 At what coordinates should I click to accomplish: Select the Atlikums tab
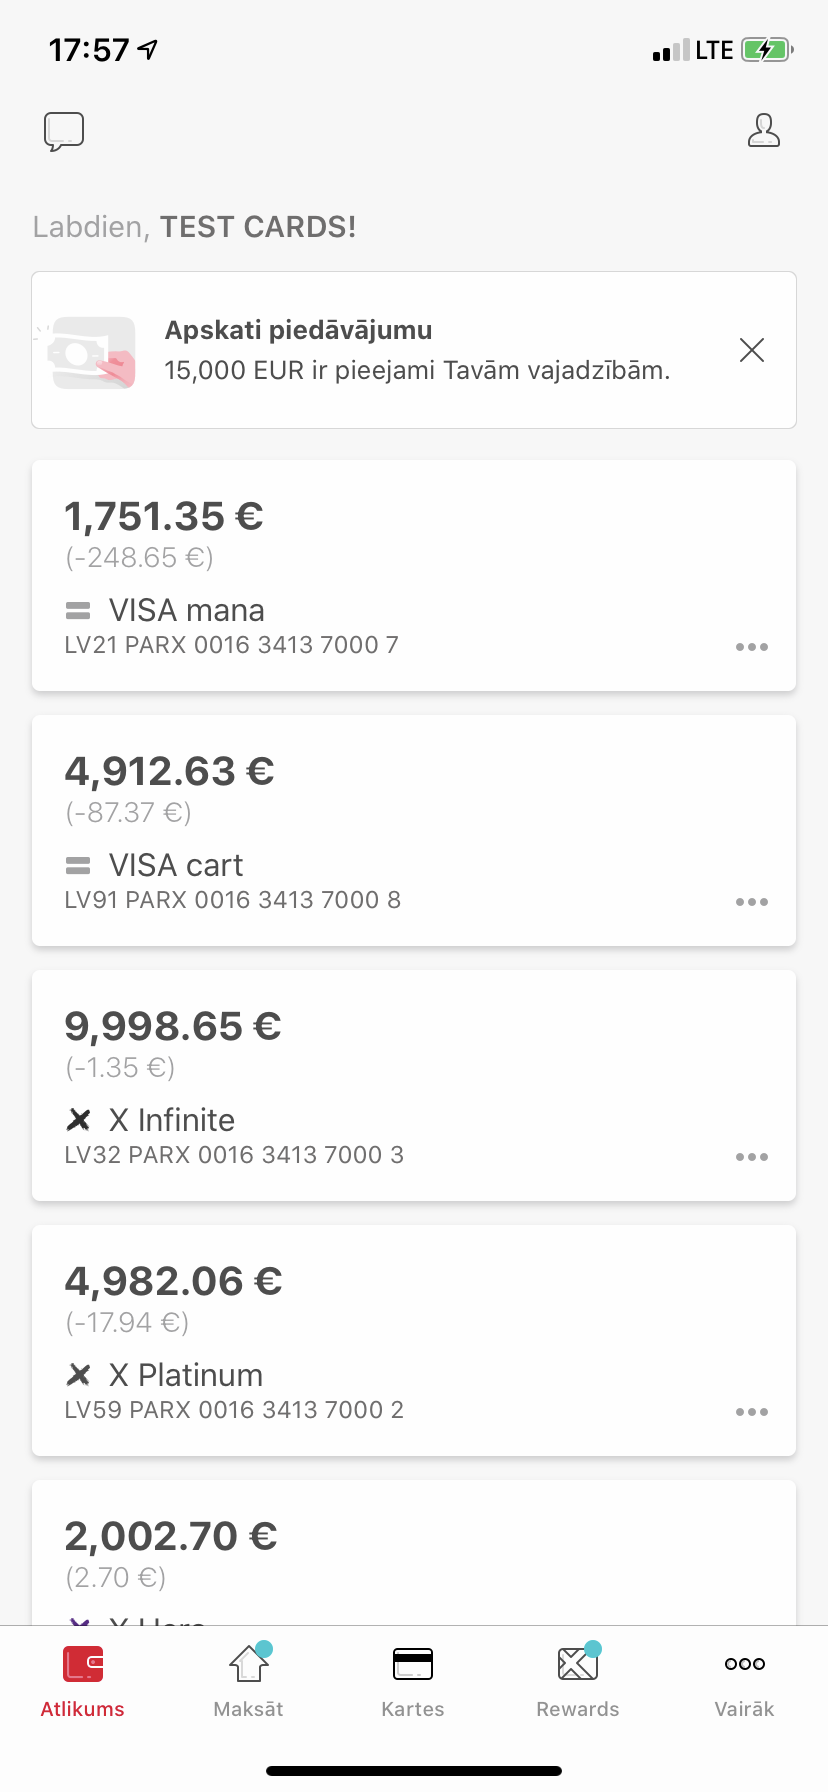coord(83,1680)
